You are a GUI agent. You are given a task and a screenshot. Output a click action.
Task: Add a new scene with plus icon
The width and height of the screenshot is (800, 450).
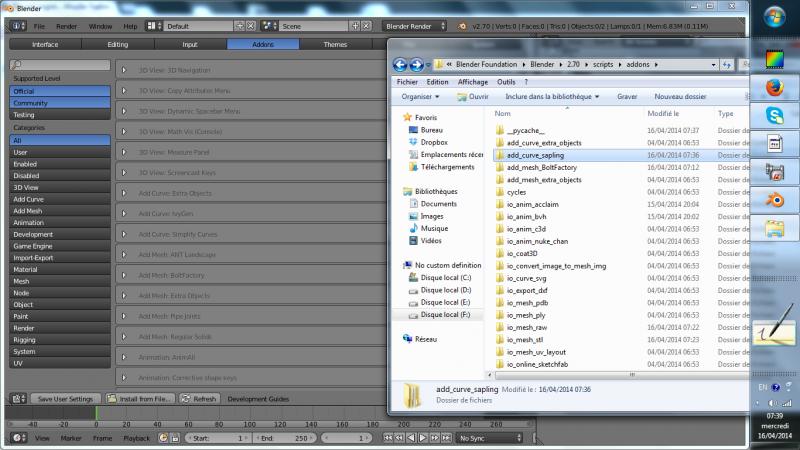(355, 26)
